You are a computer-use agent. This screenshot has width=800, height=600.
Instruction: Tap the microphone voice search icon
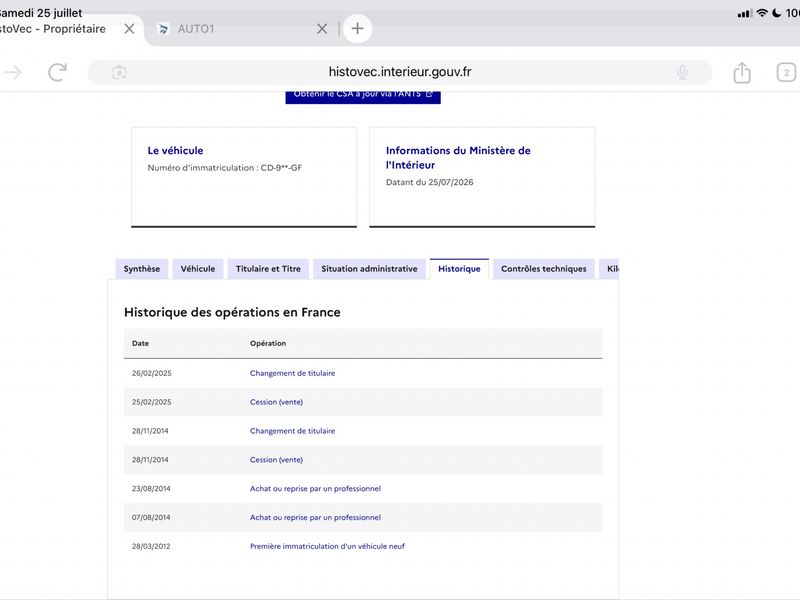point(682,72)
